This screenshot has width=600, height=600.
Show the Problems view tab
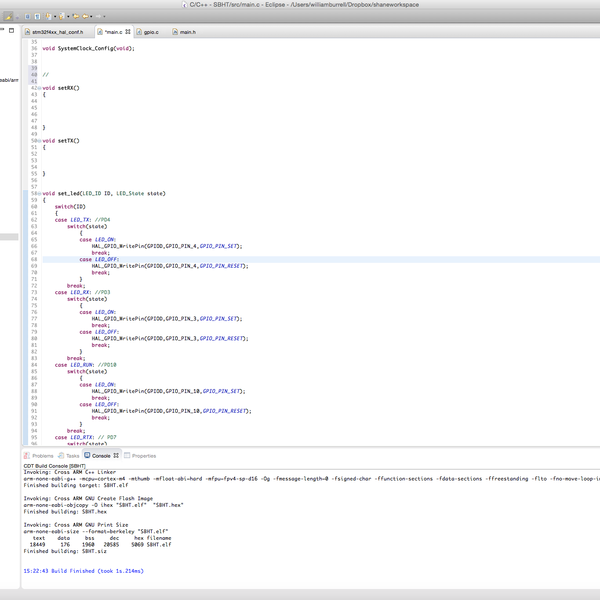click(x=42, y=455)
